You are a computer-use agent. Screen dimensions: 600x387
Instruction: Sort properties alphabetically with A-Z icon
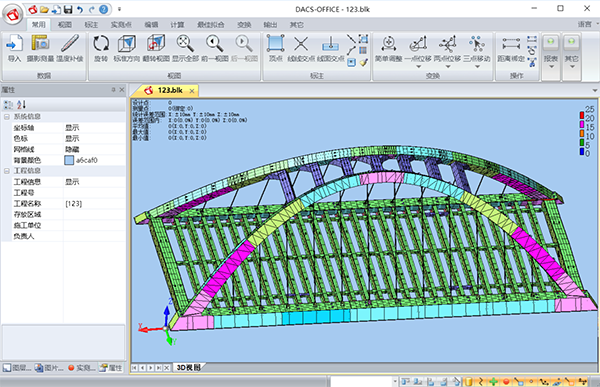[21, 104]
